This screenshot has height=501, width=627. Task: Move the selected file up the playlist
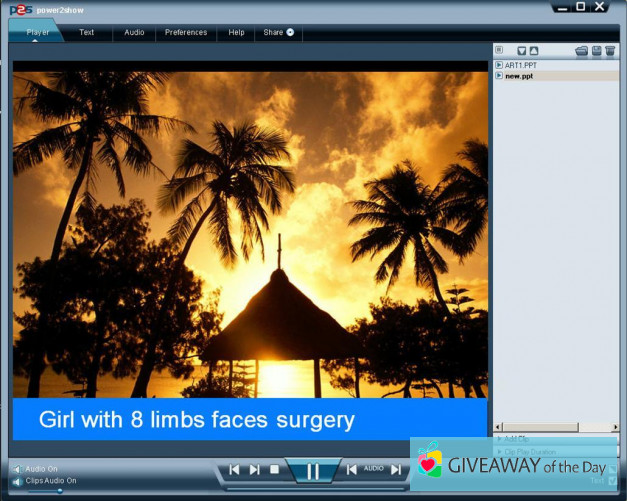coord(534,51)
